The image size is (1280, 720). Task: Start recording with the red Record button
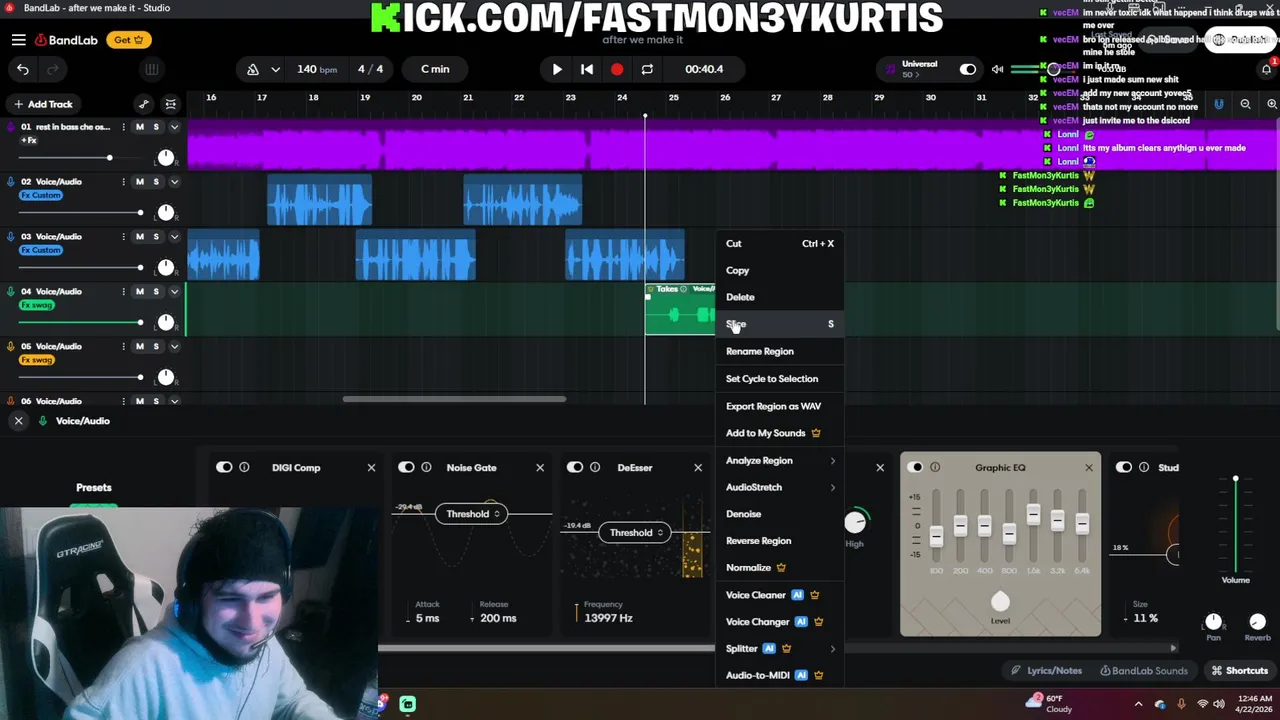click(x=617, y=69)
